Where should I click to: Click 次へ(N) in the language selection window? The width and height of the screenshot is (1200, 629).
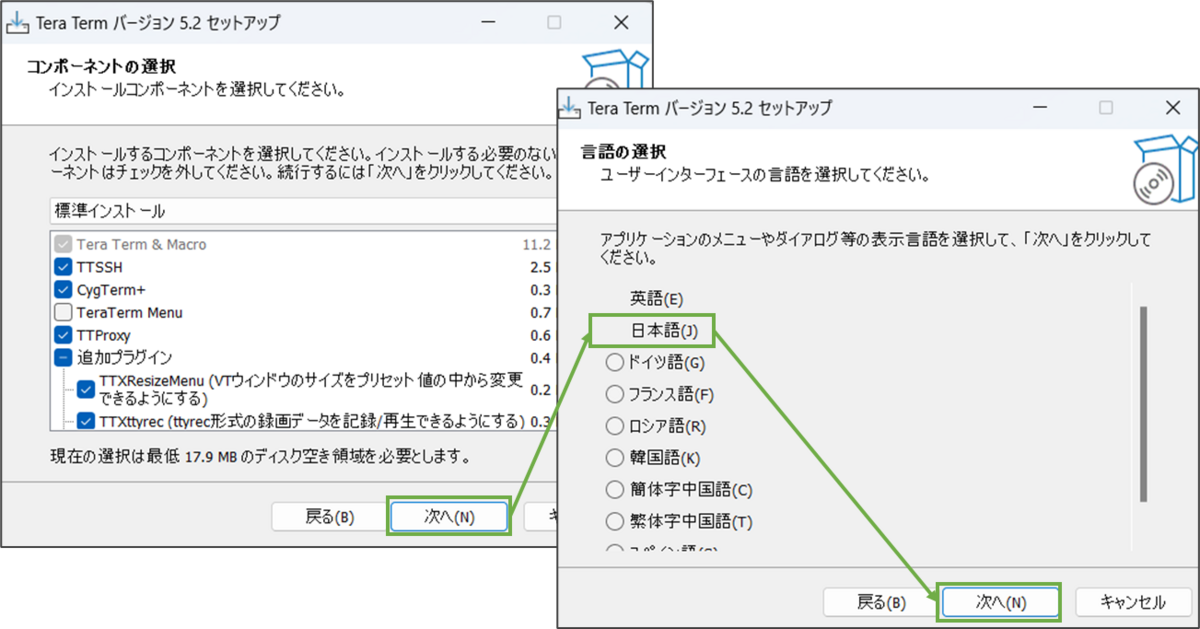pyautogui.click(x=1000, y=603)
